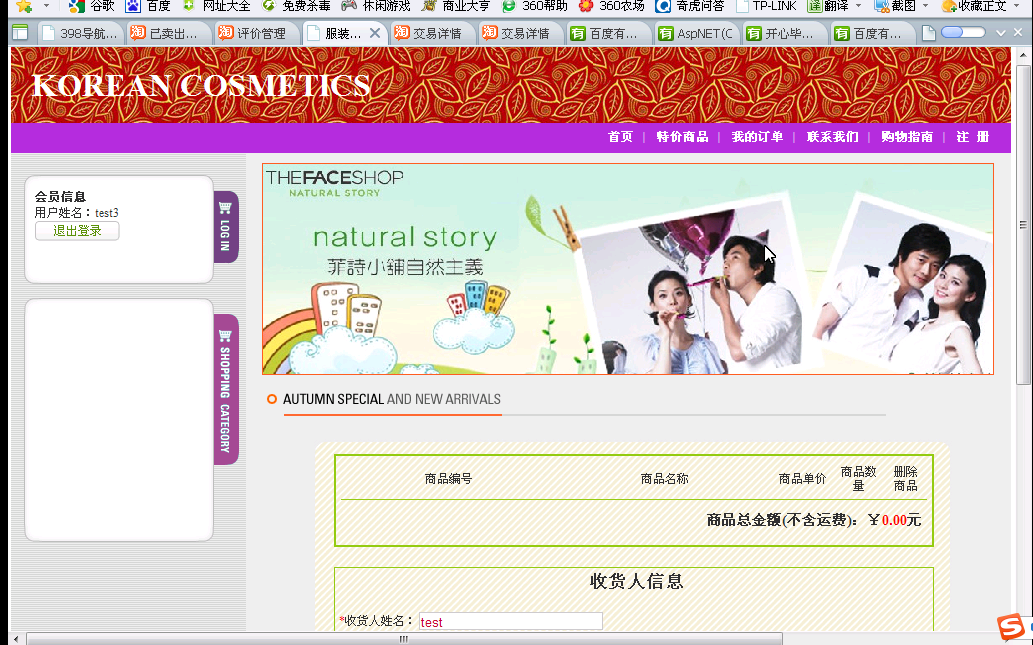This screenshot has height=645, width=1033.
Task: Switch to the AspNET(C tab
Action: tap(697, 33)
